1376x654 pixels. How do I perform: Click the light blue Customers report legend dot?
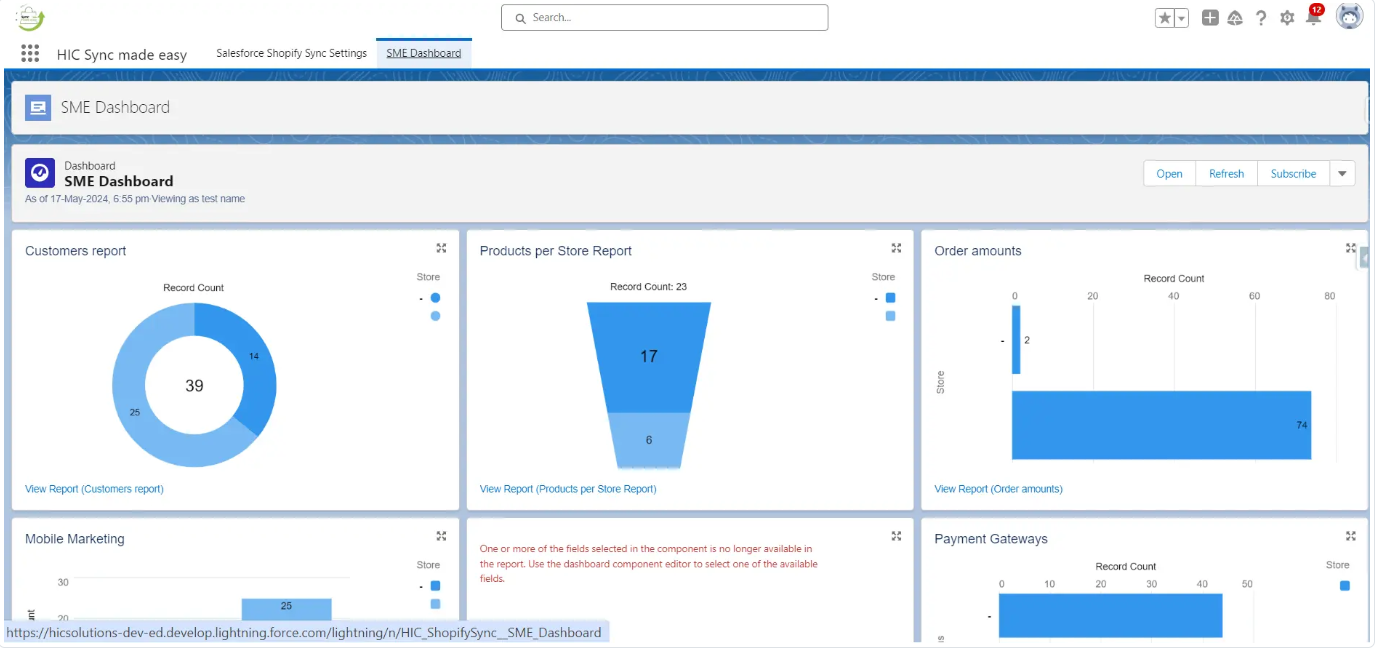(x=435, y=316)
